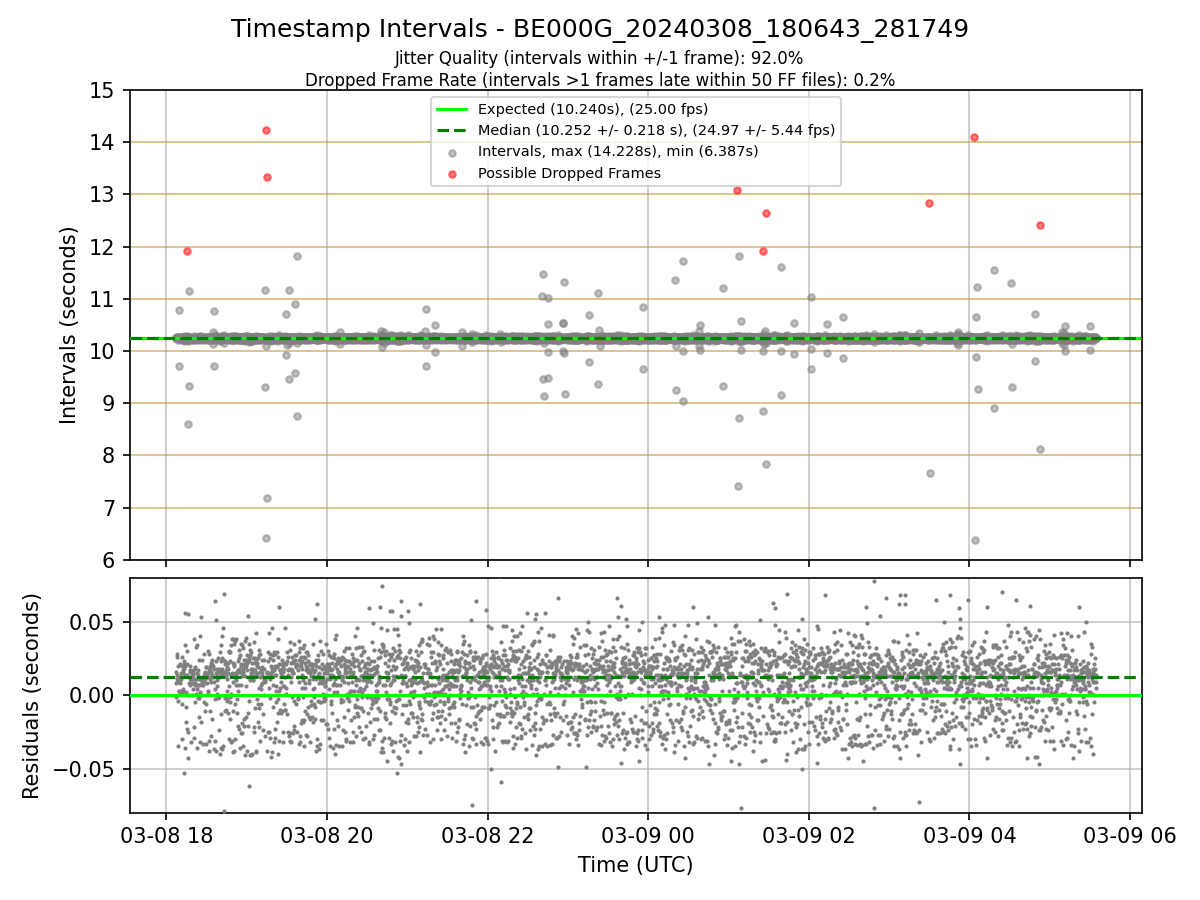Click the leftmost red point near 12 seconds by 03-08 18
This screenshot has width=1200, height=900.
coord(187,251)
